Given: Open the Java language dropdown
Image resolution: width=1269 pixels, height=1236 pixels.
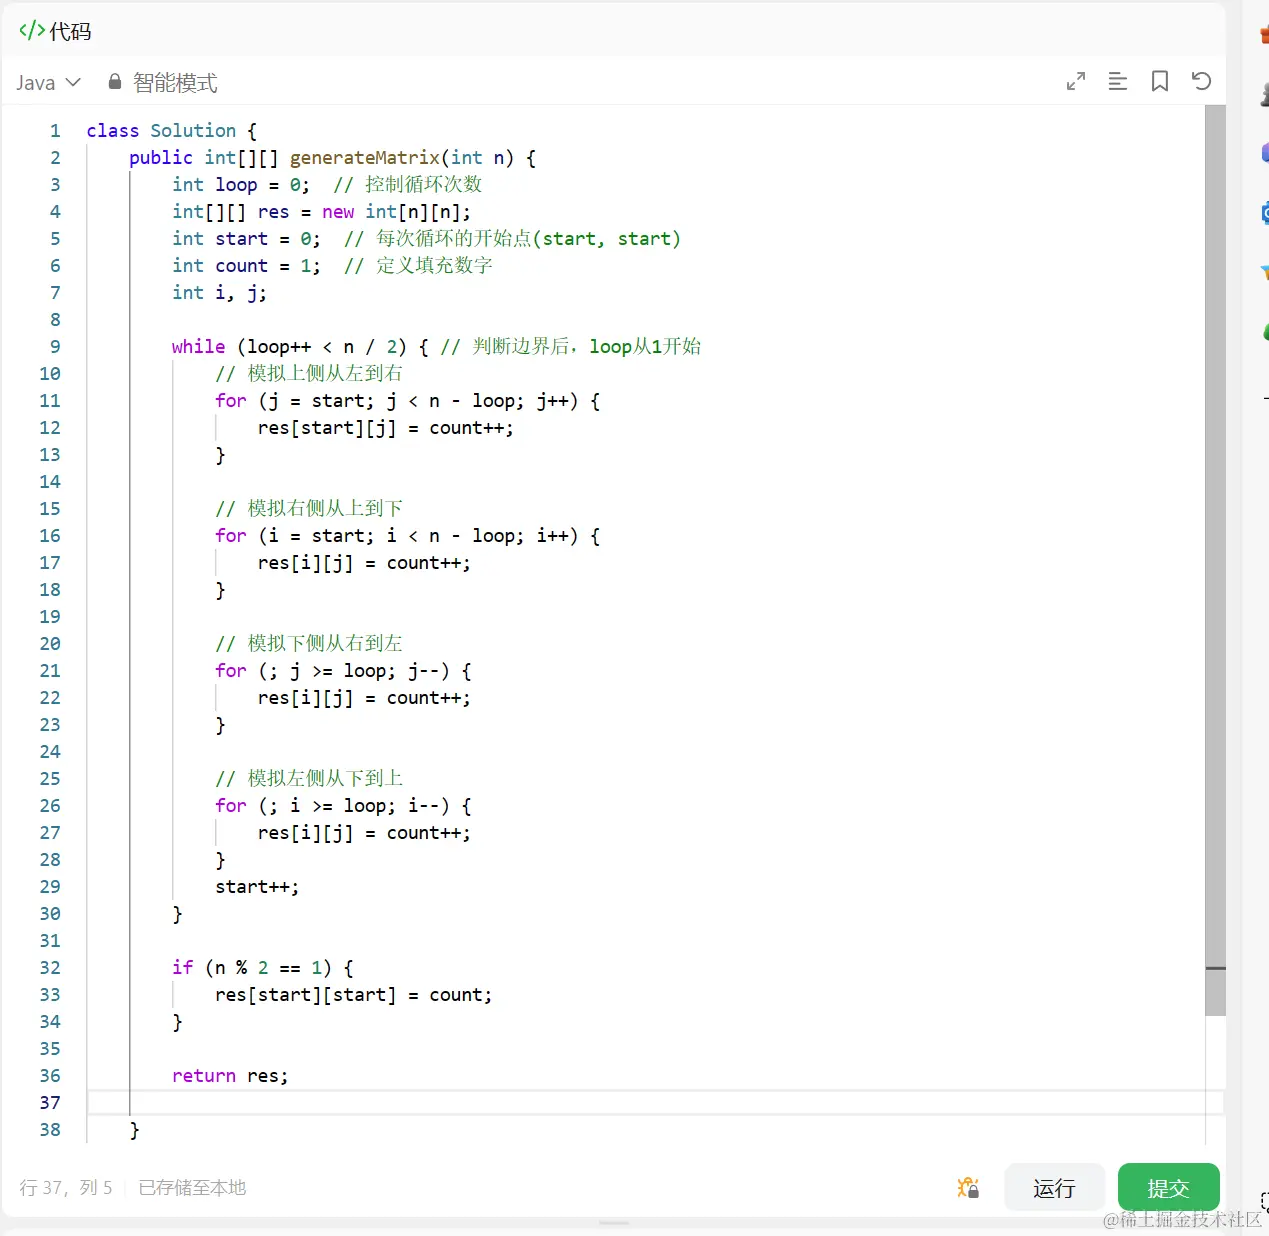Looking at the screenshot, I should (x=48, y=82).
